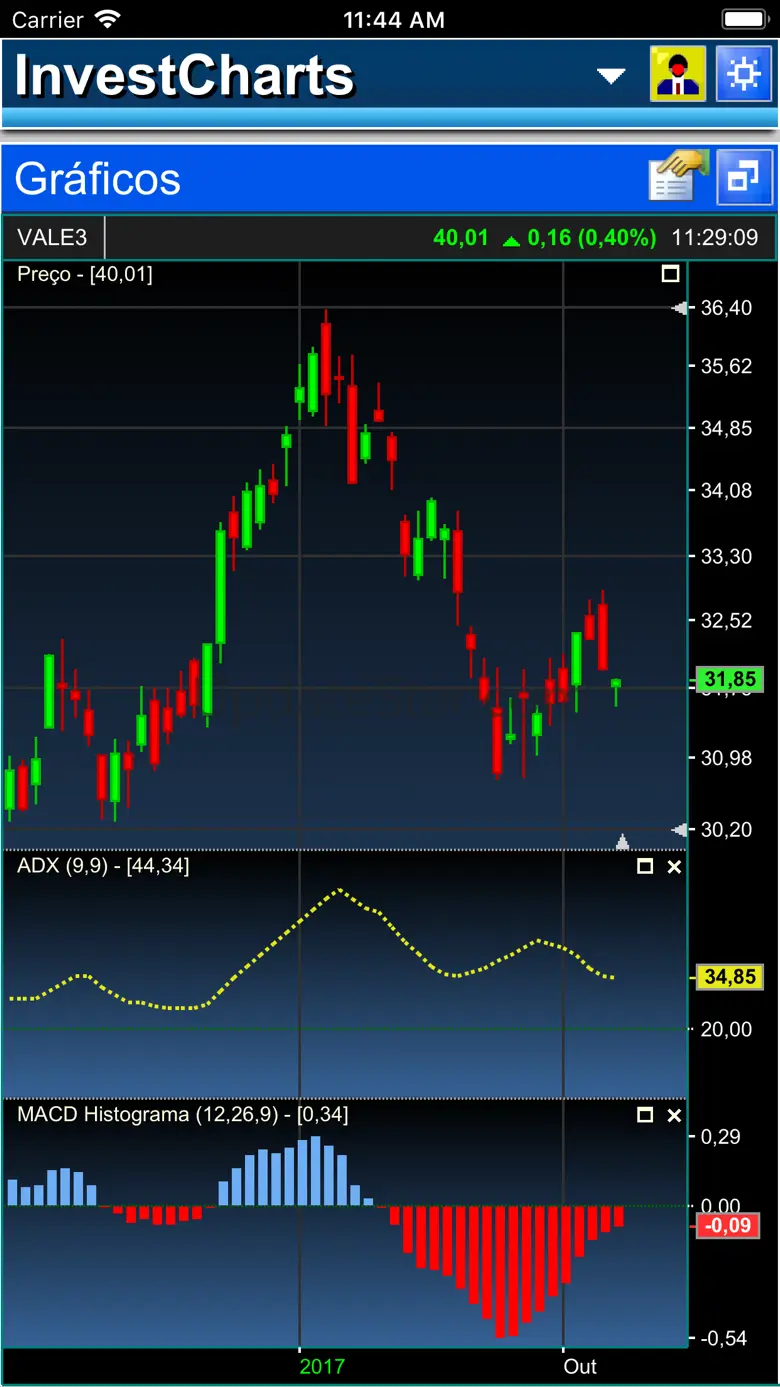Tap the battery icon in status bar

(x=745, y=19)
